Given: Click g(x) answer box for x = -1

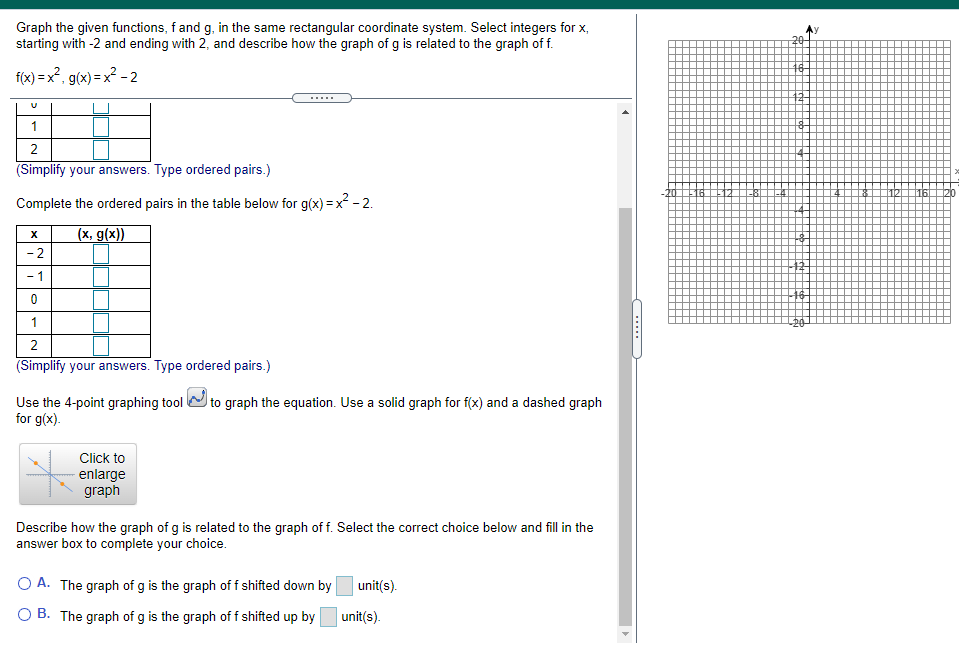Looking at the screenshot, I should (x=101, y=277).
